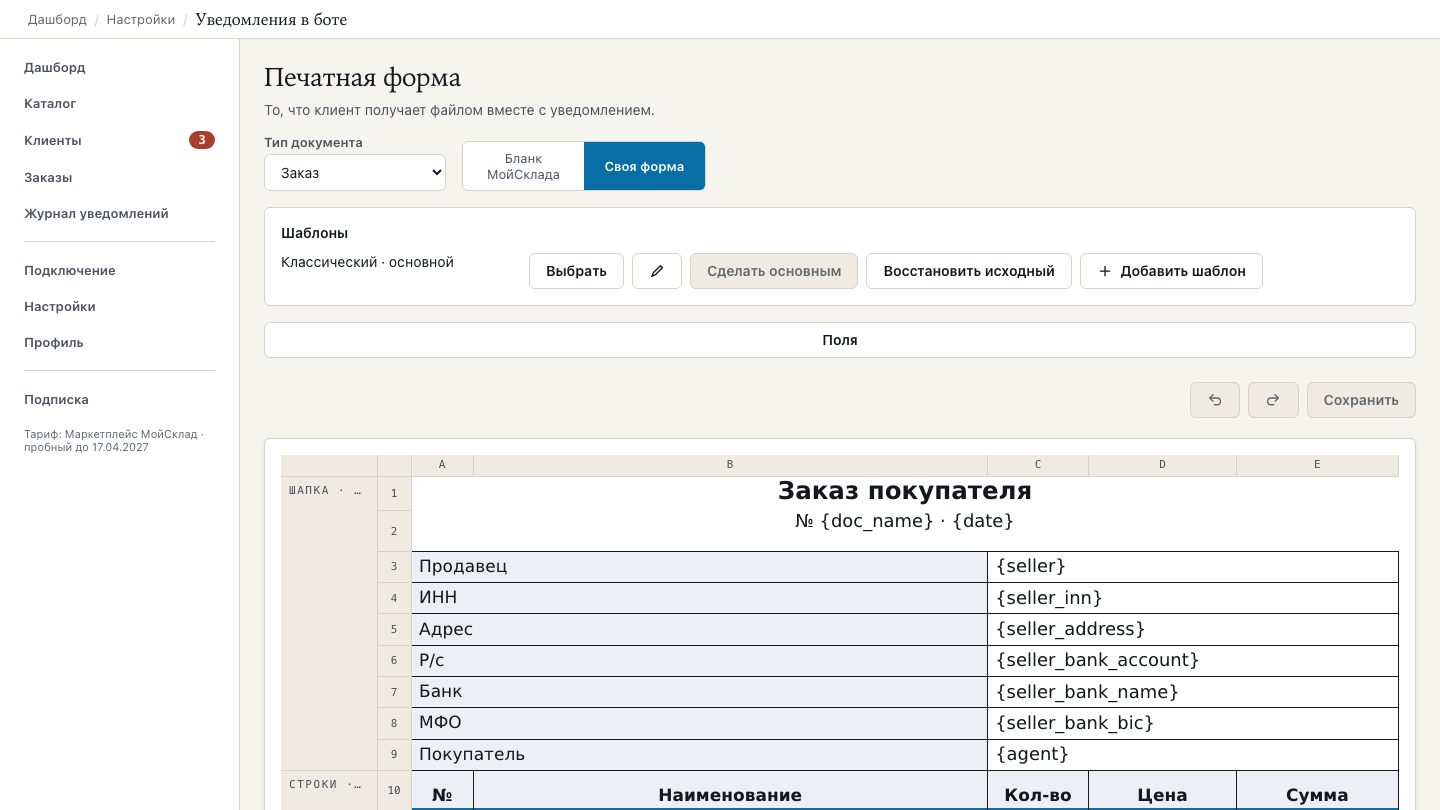Select row 5 header
This screenshot has width=1440, height=810.
point(394,630)
